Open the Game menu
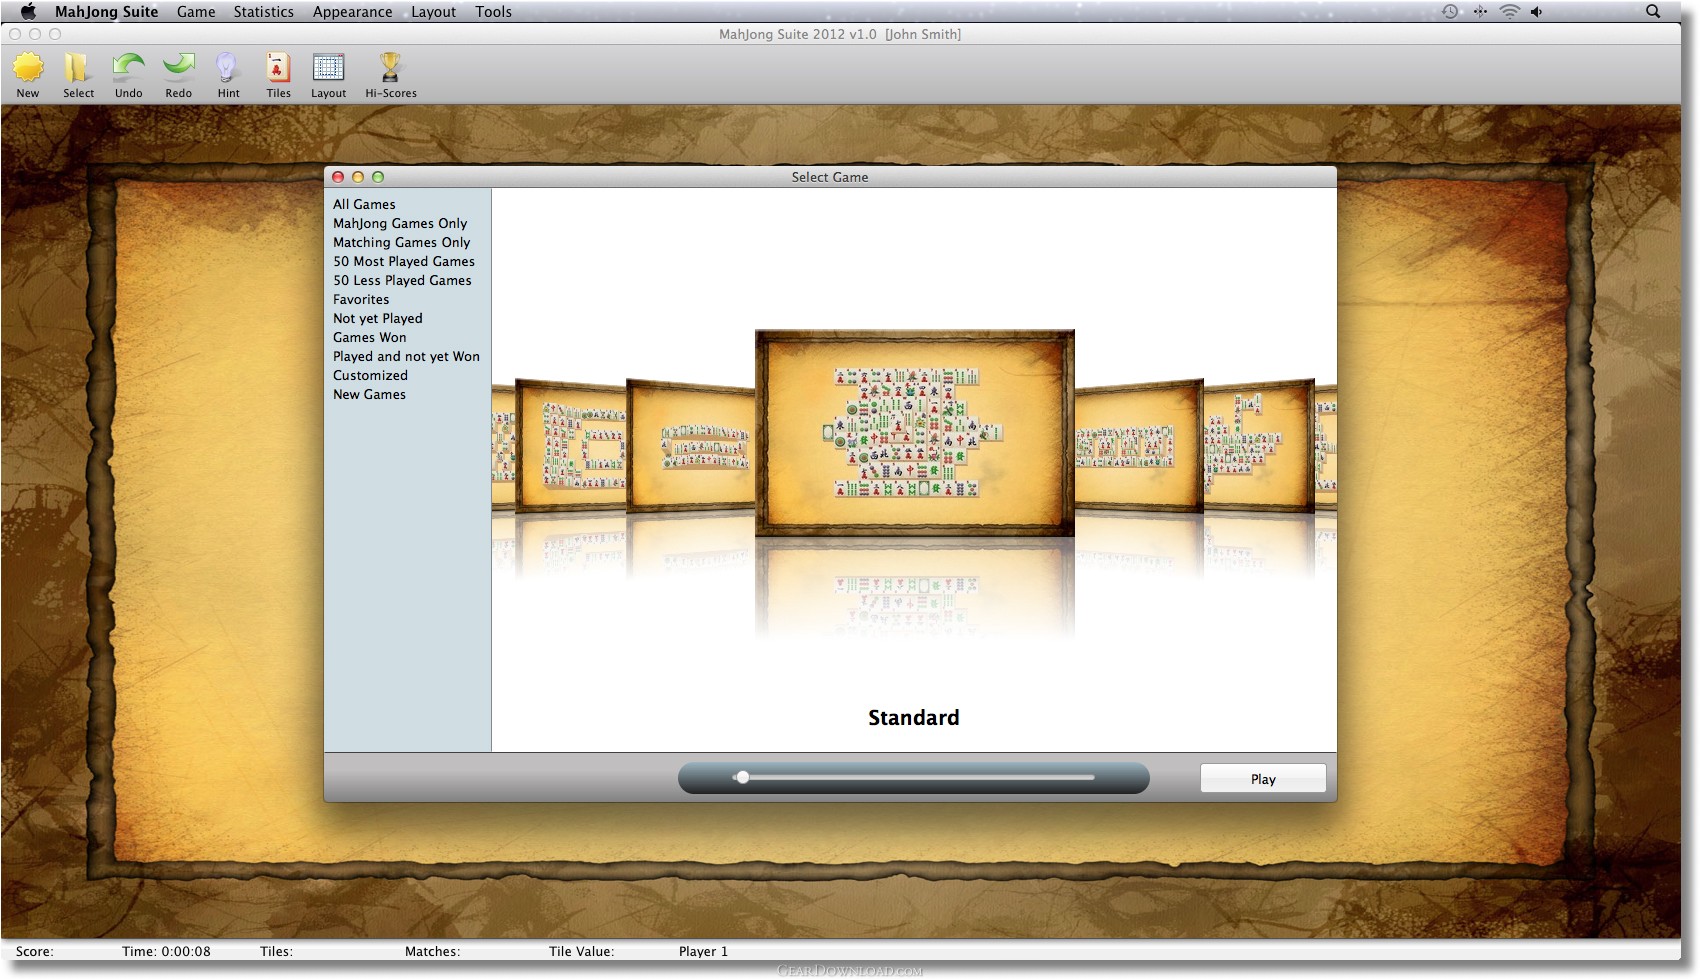The height and width of the screenshot is (979, 1700). 196,12
